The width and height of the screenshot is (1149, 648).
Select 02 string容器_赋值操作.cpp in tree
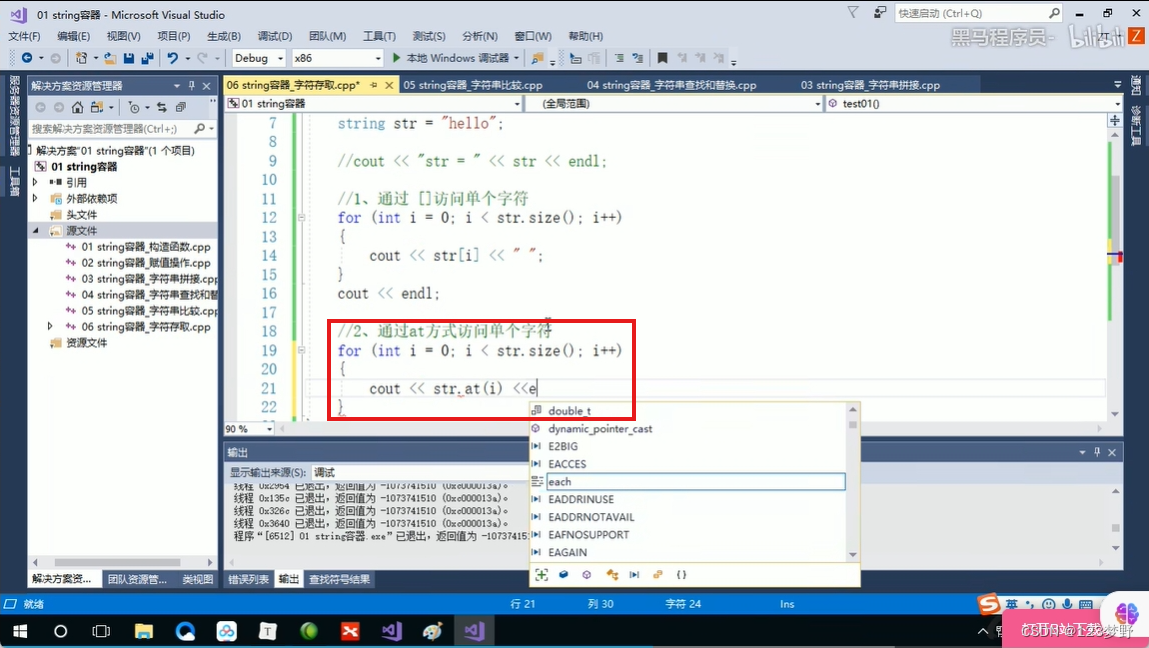coord(146,262)
